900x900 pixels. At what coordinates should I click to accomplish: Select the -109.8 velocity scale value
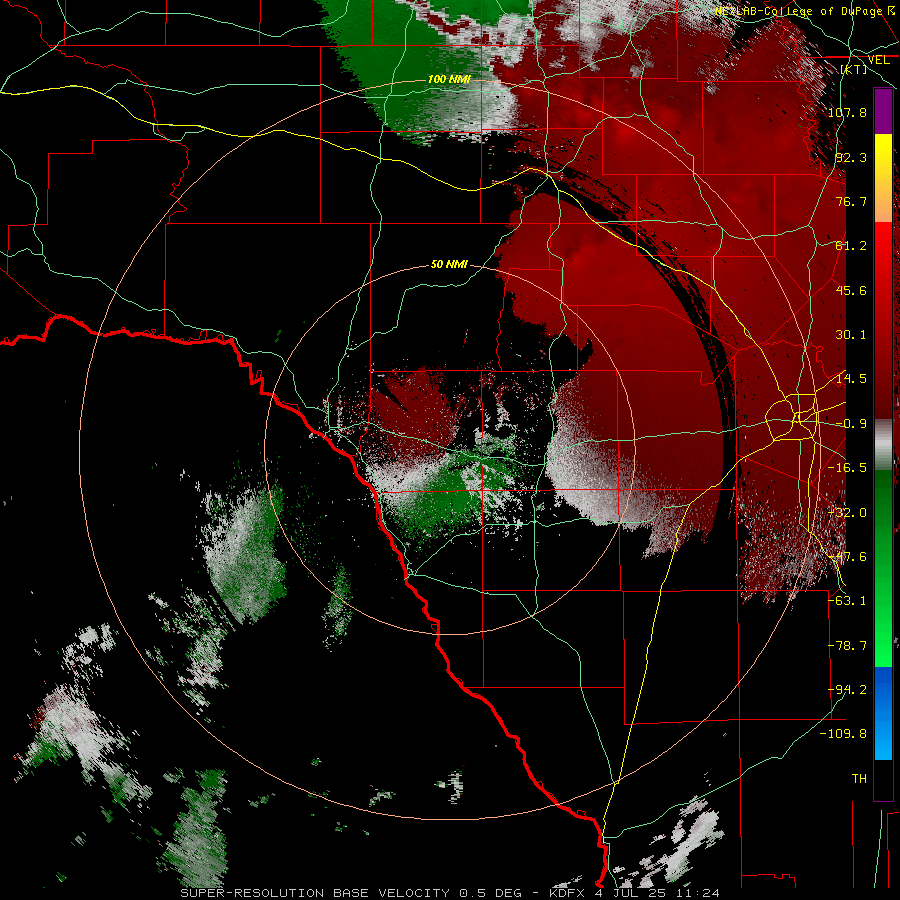tap(844, 734)
